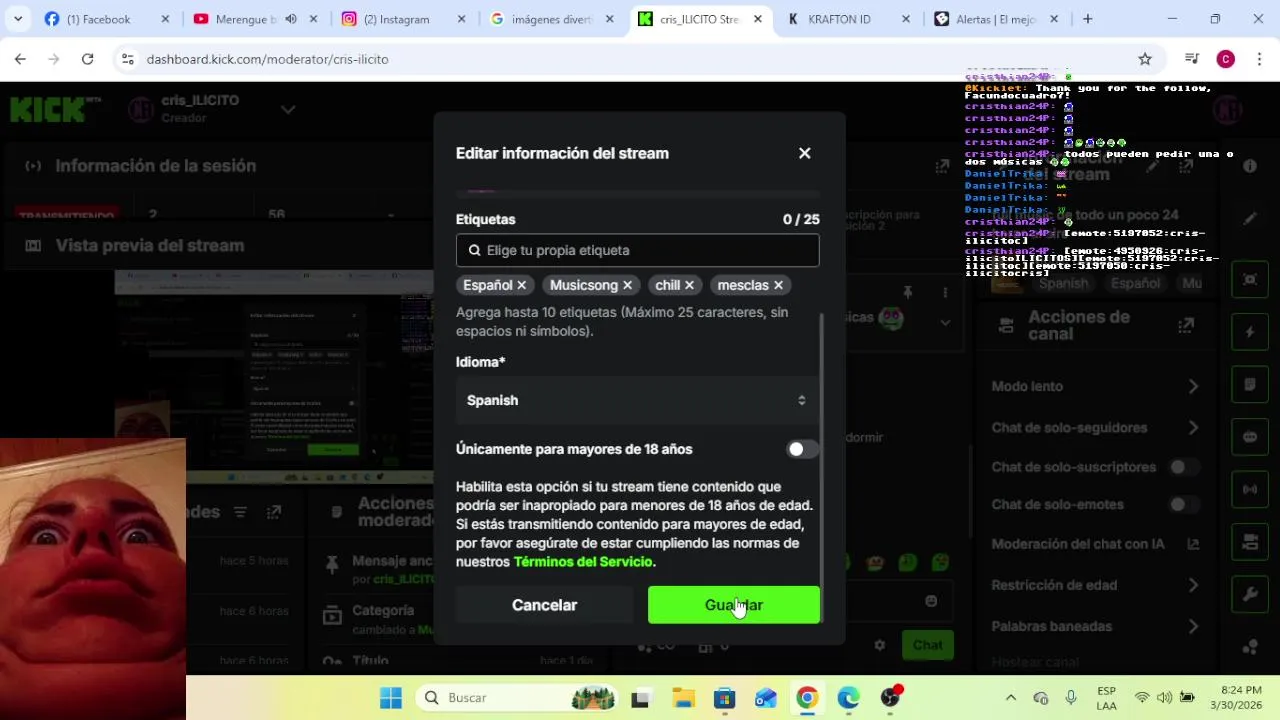
Task: Open the Windows Start menu
Action: tap(391, 698)
